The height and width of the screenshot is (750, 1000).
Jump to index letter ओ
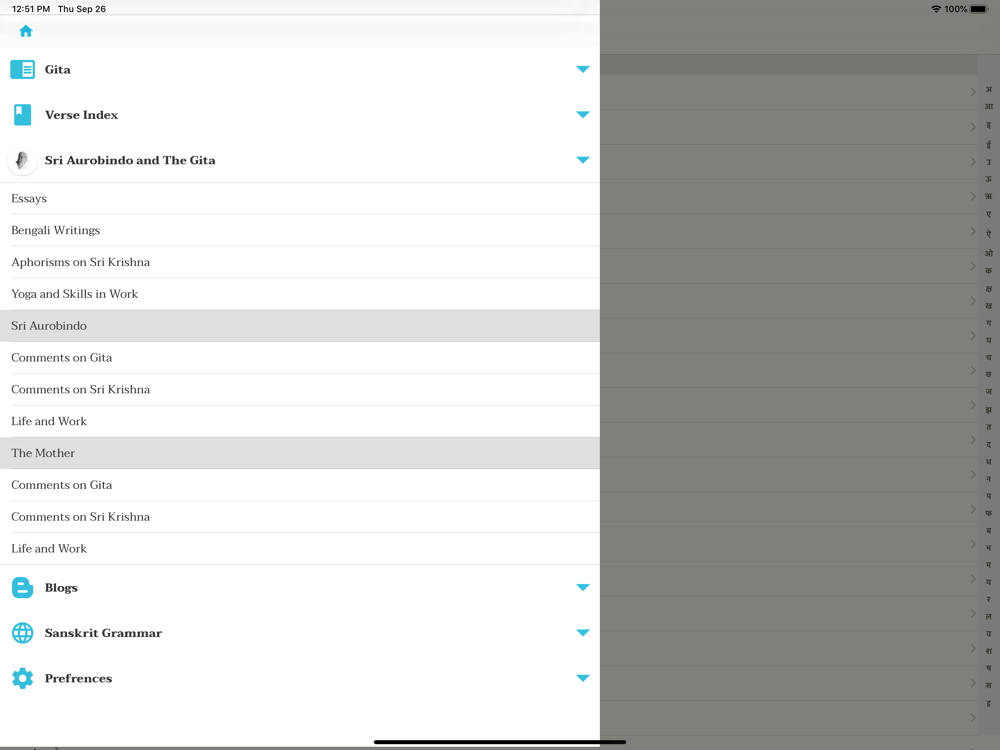[989, 253]
